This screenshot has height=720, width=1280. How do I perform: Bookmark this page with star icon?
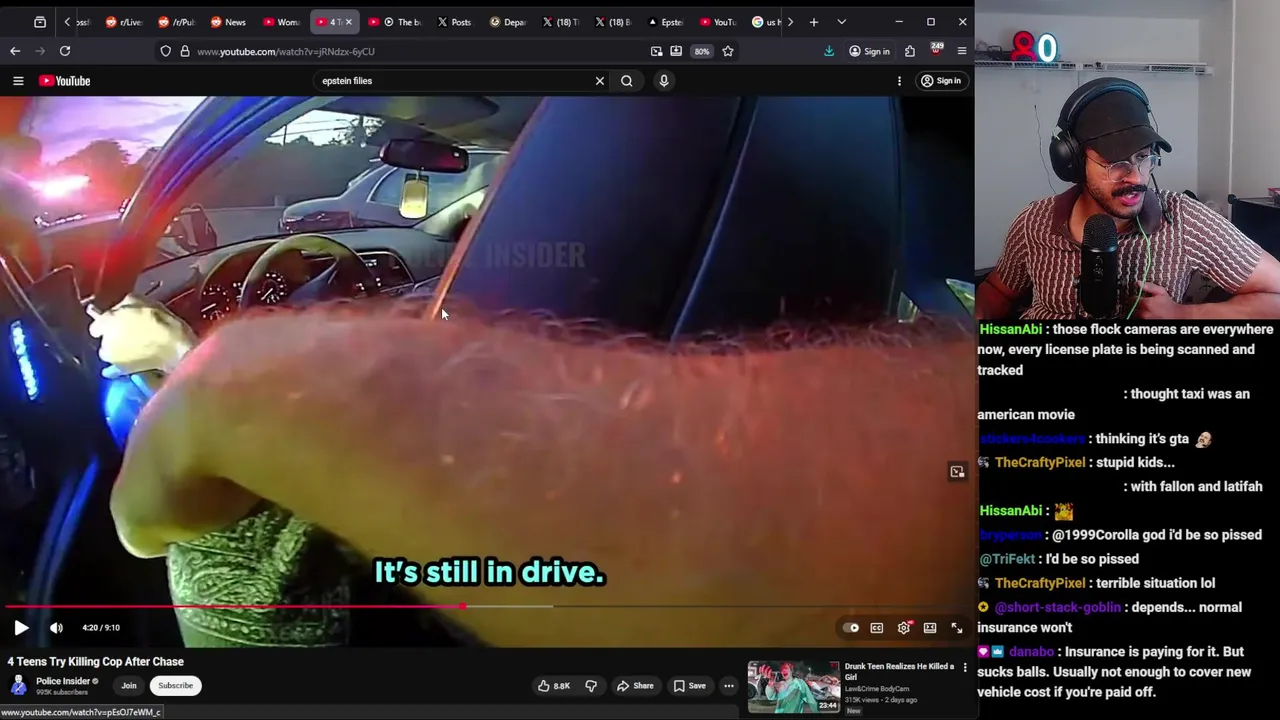[728, 51]
